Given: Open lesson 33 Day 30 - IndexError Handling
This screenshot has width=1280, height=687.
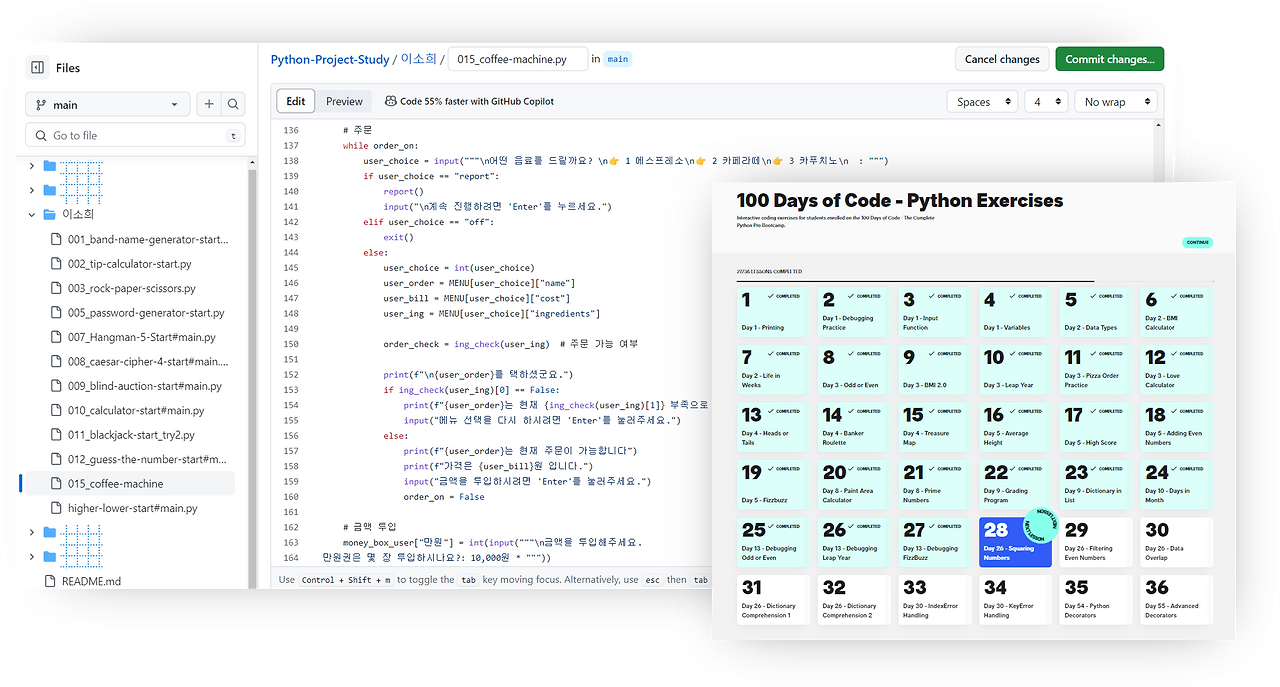Looking at the screenshot, I should (x=934, y=600).
